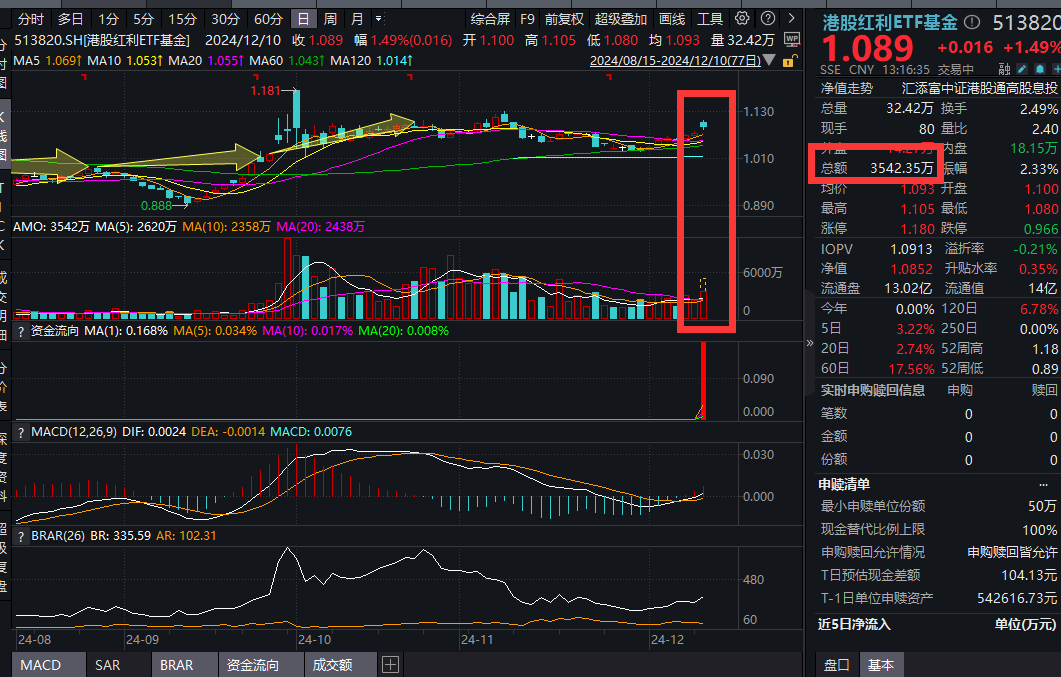Open the period dropdown arrow after 月
This screenshot has width=1061, height=677.
click(x=377, y=19)
